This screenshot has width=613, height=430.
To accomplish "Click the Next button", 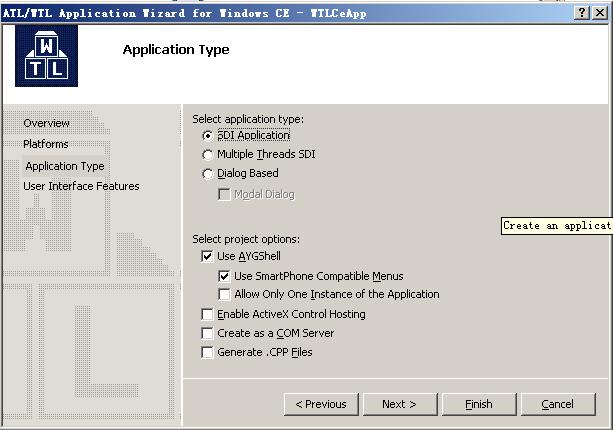I will (x=400, y=404).
